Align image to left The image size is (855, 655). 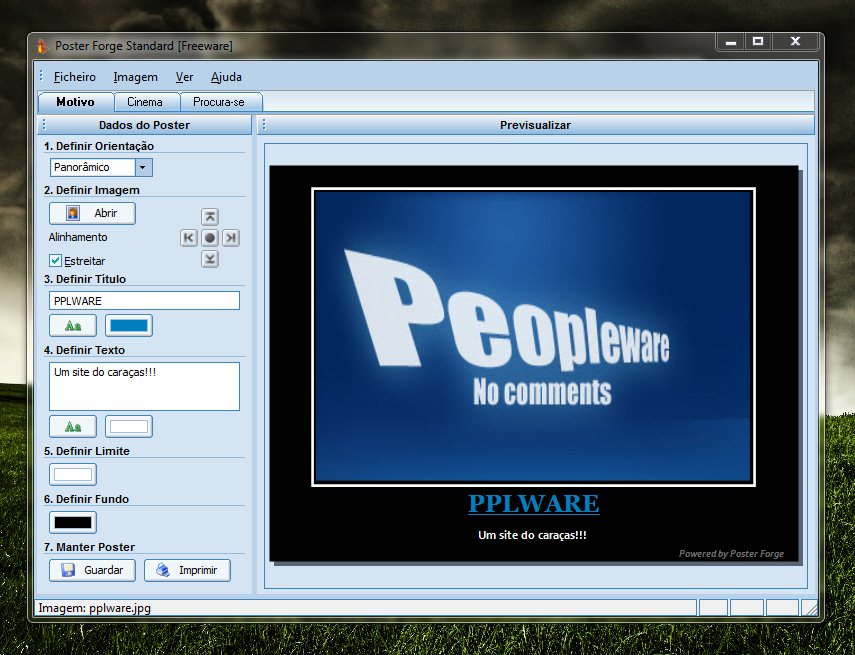coord(189,238)
